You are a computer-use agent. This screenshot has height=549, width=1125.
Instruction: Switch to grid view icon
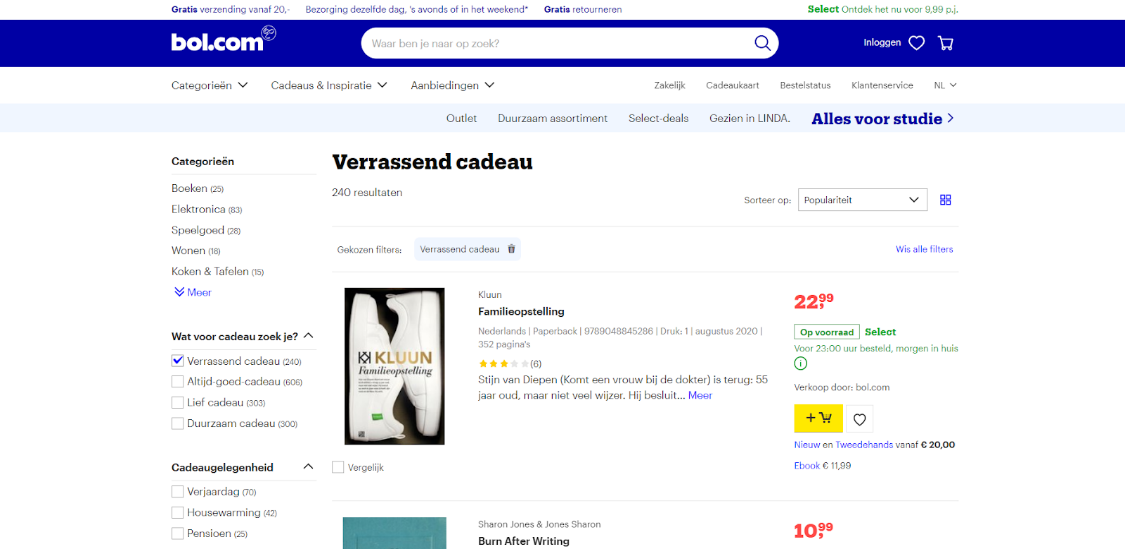coord(946,200)
